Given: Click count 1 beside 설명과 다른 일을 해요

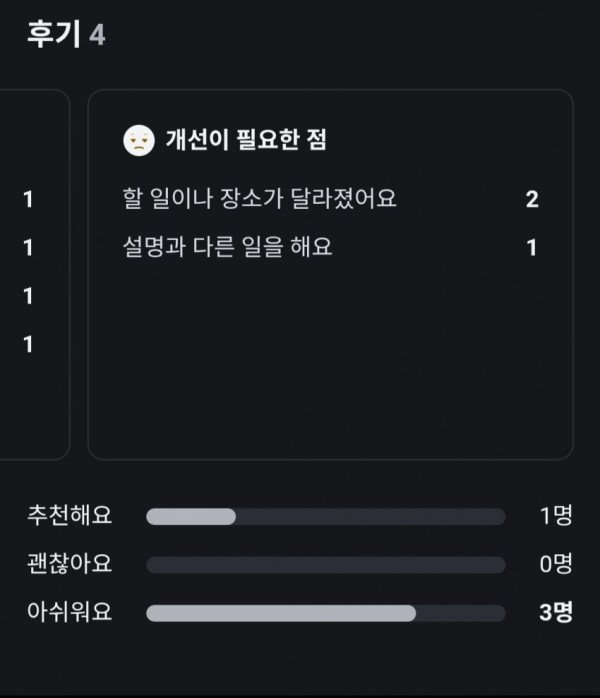Looking at the screenshot, I should (532, 247).
